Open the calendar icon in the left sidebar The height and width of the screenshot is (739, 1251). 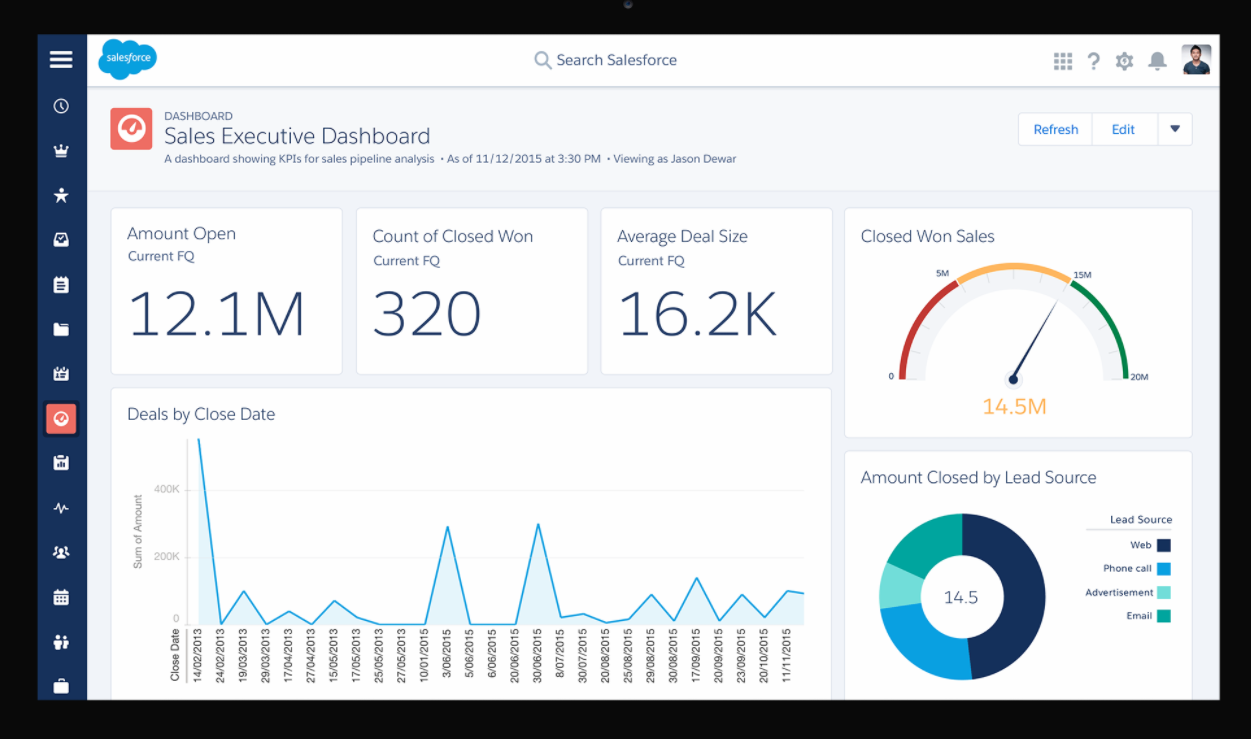click(61, 597)
